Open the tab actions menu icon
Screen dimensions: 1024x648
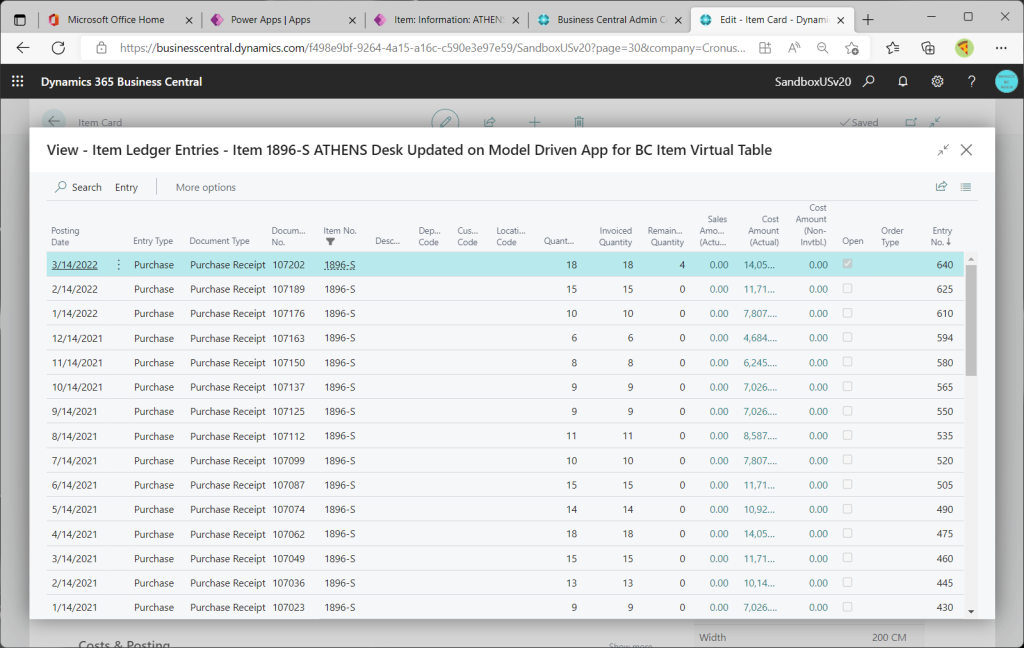[x=20, y=20]
